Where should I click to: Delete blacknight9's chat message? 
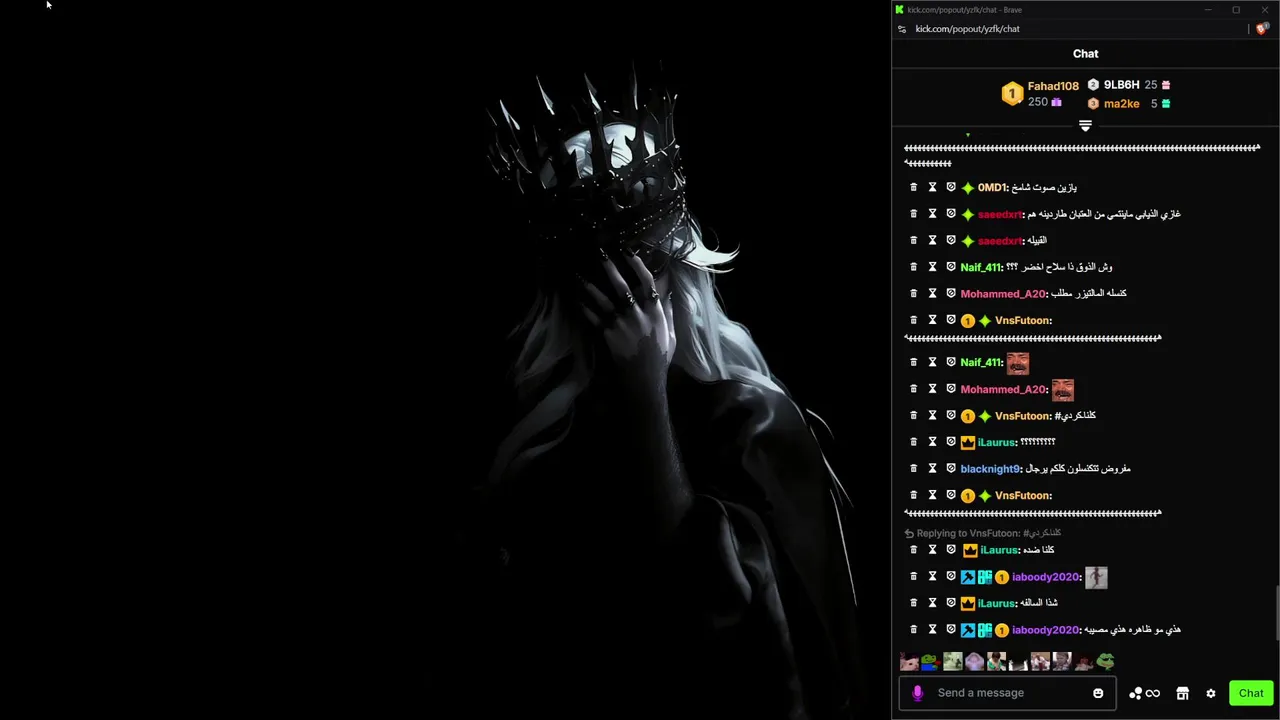pos(913,468)
